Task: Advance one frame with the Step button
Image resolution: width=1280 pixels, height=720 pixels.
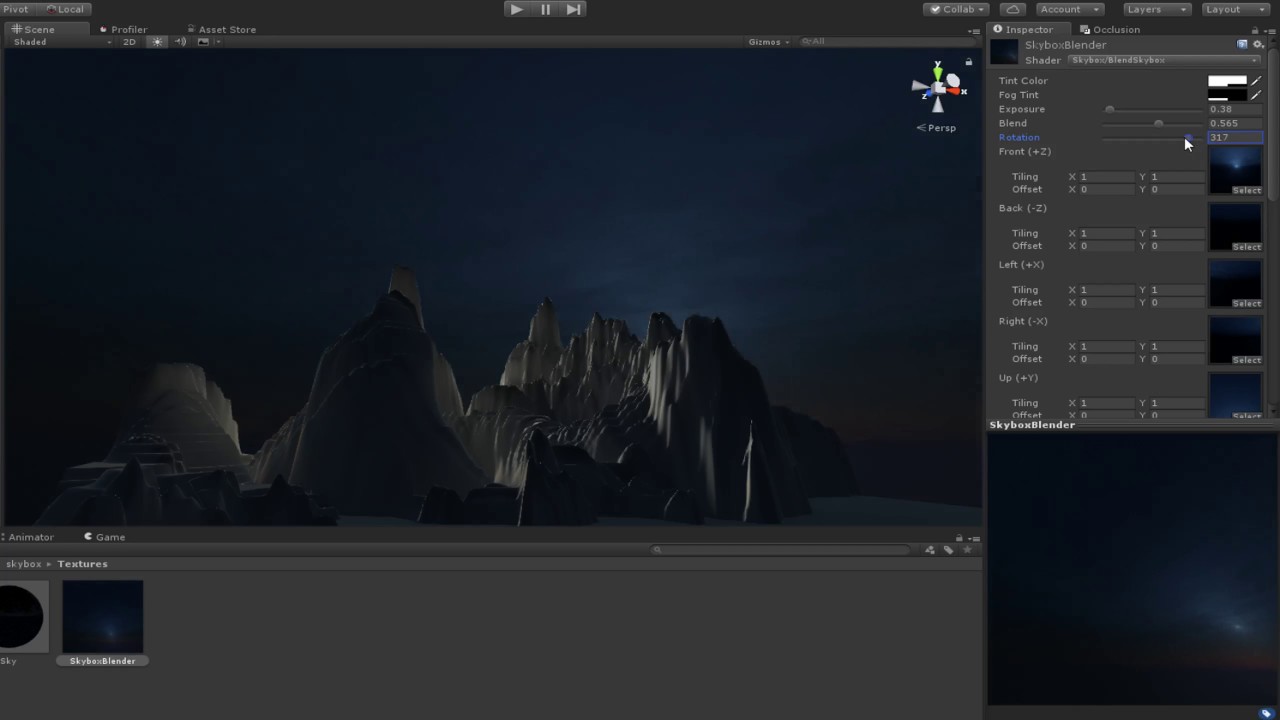Action: [573, 9]
